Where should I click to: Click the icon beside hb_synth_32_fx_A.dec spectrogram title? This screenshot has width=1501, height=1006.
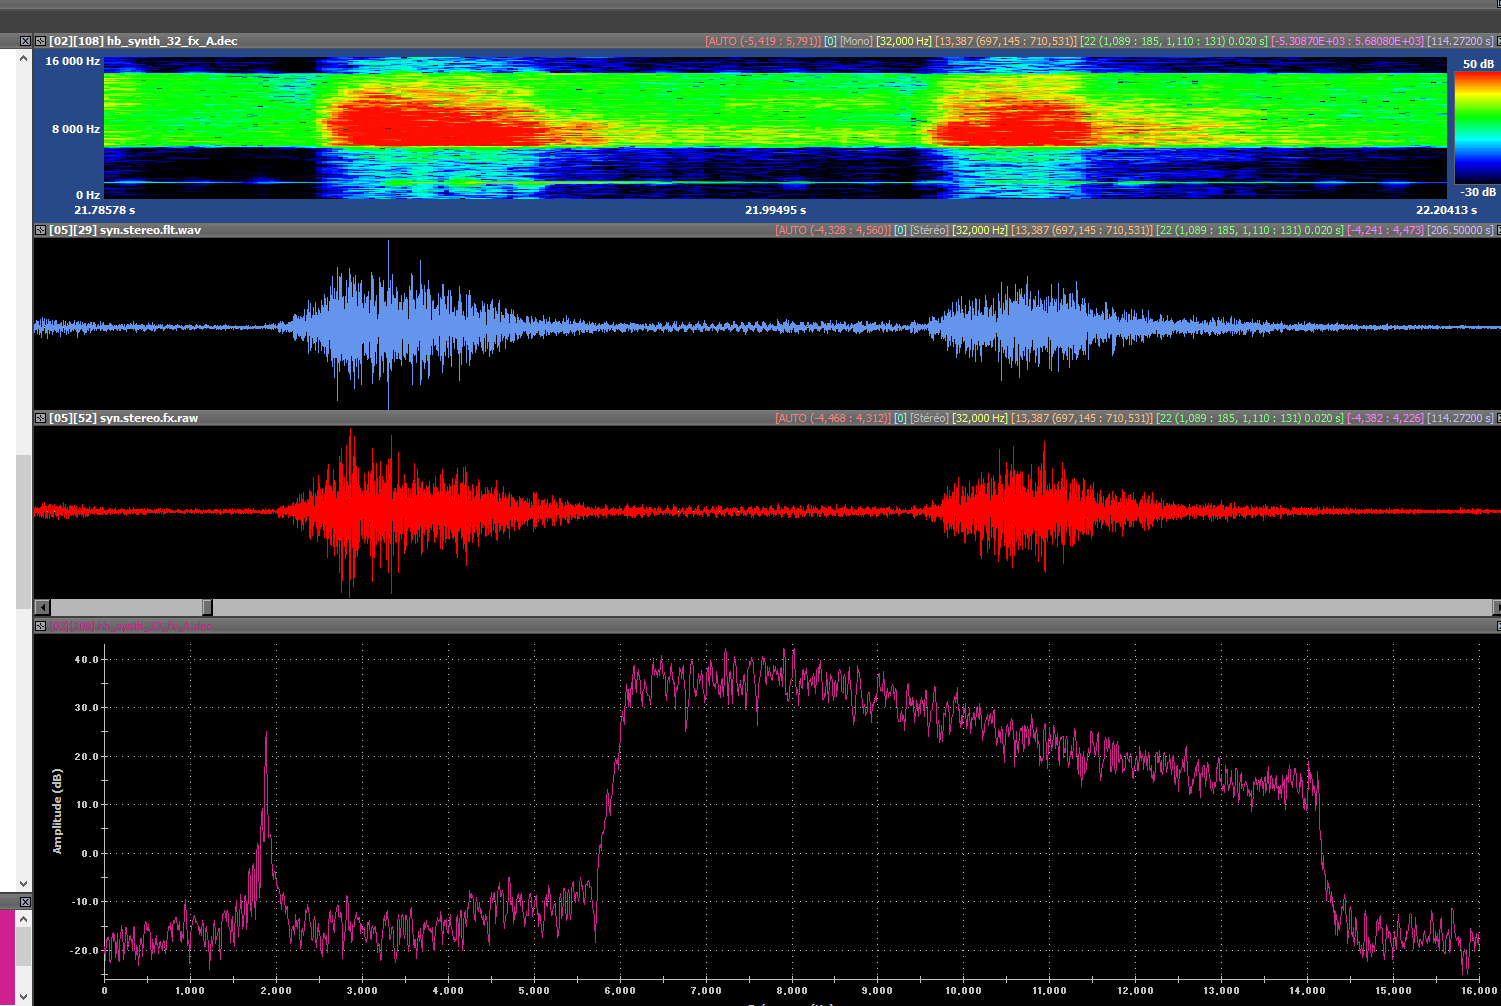[x=40, y=41]
